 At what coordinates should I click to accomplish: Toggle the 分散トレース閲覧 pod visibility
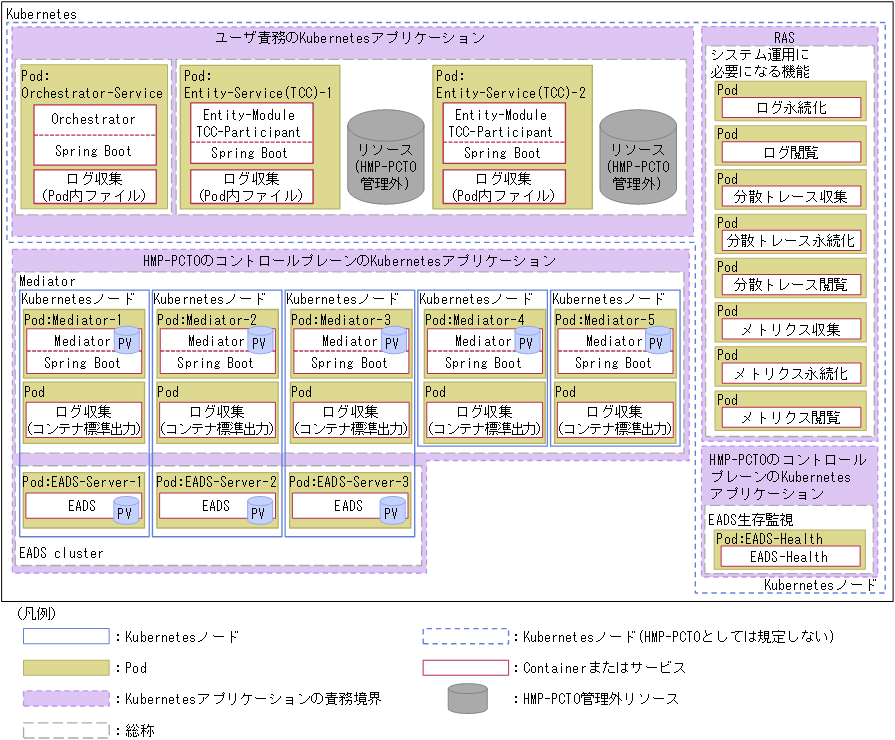pos(791,284)
